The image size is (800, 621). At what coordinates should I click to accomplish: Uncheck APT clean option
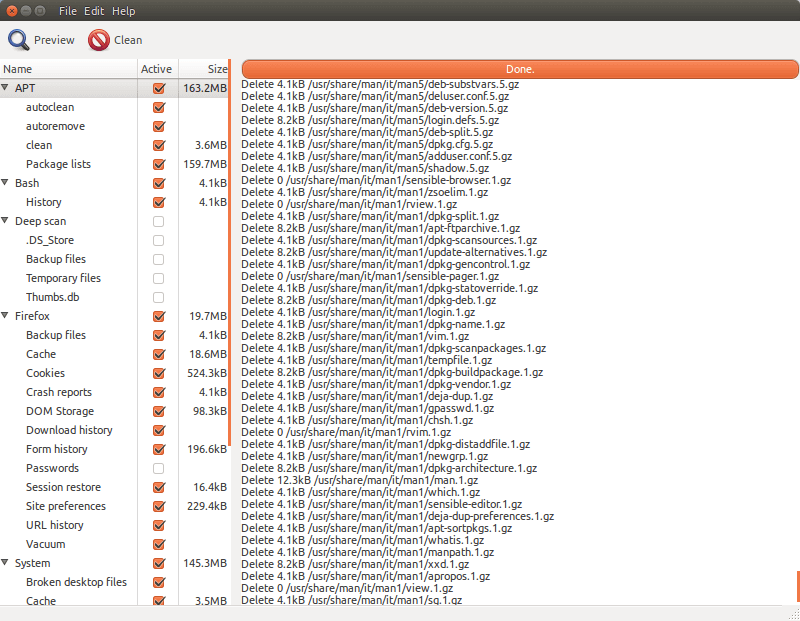159,145
